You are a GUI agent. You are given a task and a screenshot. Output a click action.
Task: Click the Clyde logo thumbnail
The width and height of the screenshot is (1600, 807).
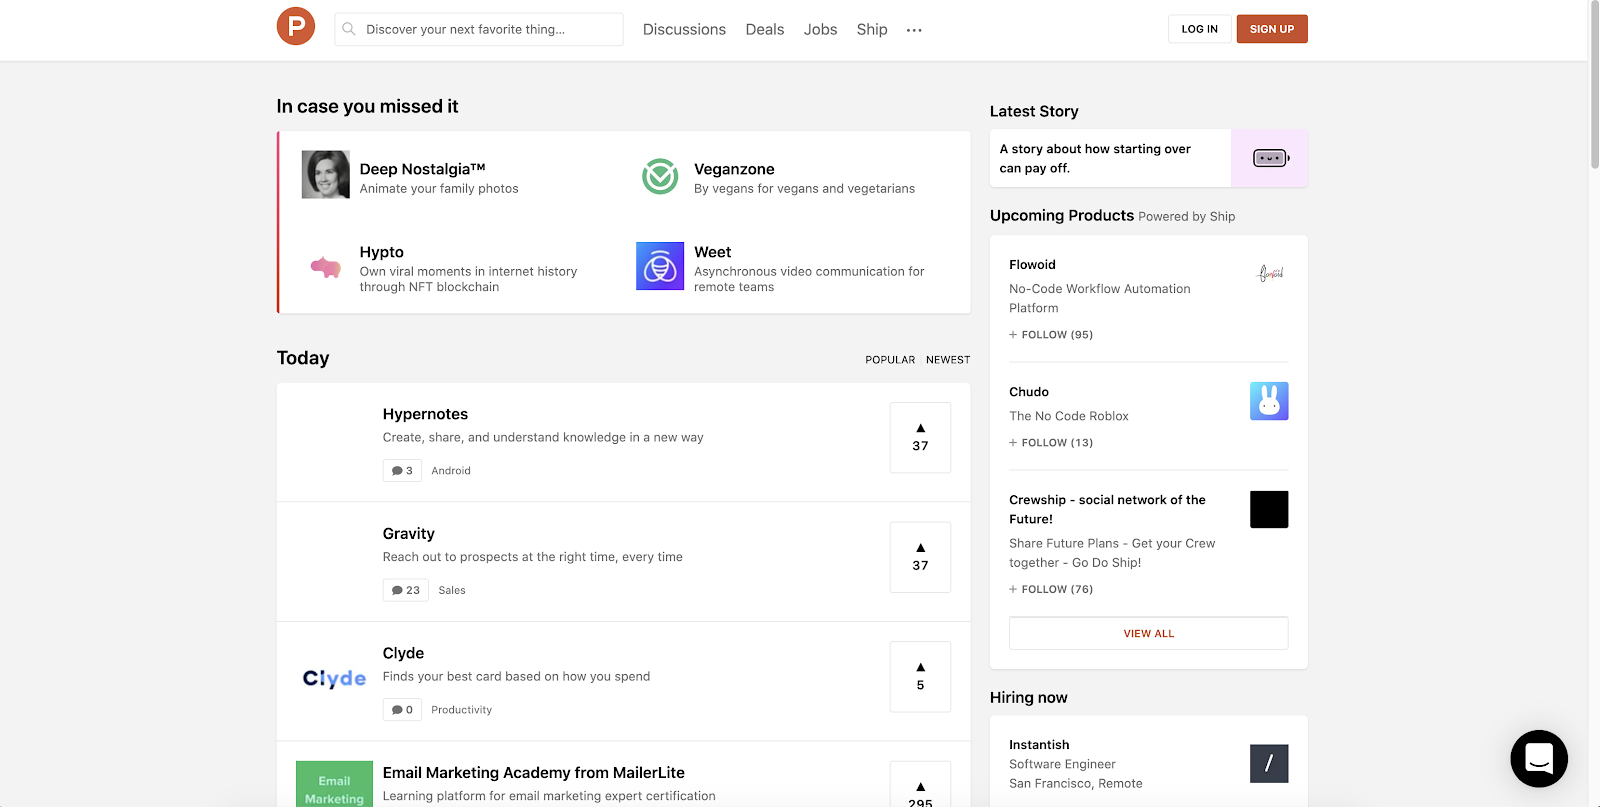tap(334, 679)
